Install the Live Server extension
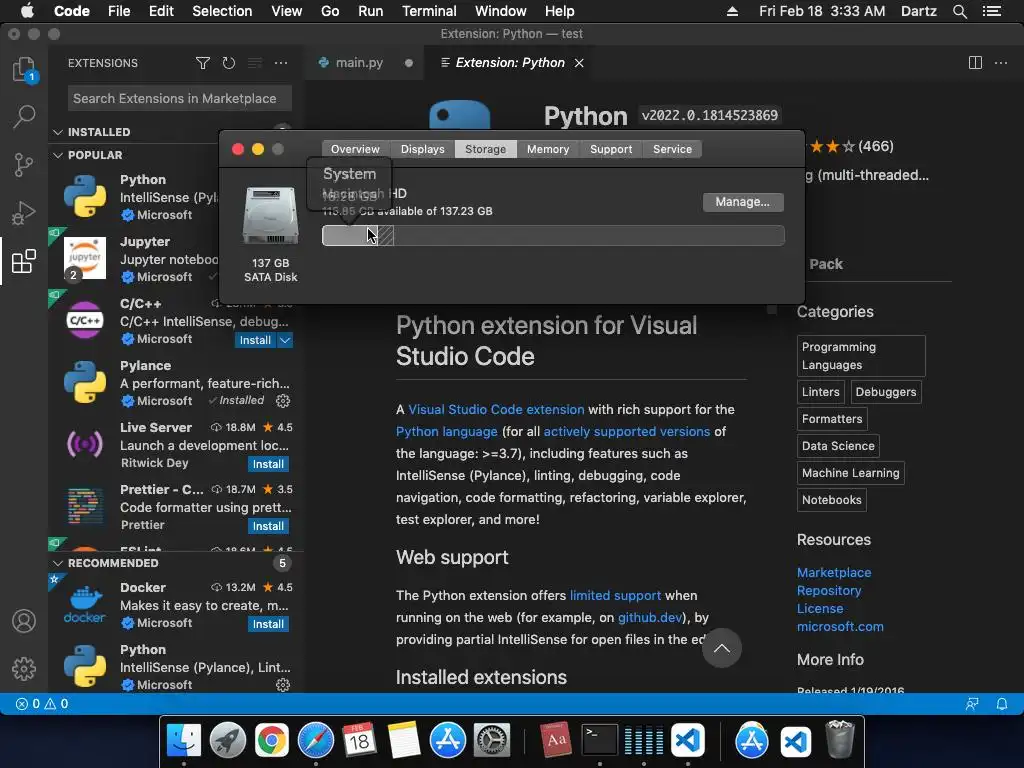 click(x=268, y=464)
